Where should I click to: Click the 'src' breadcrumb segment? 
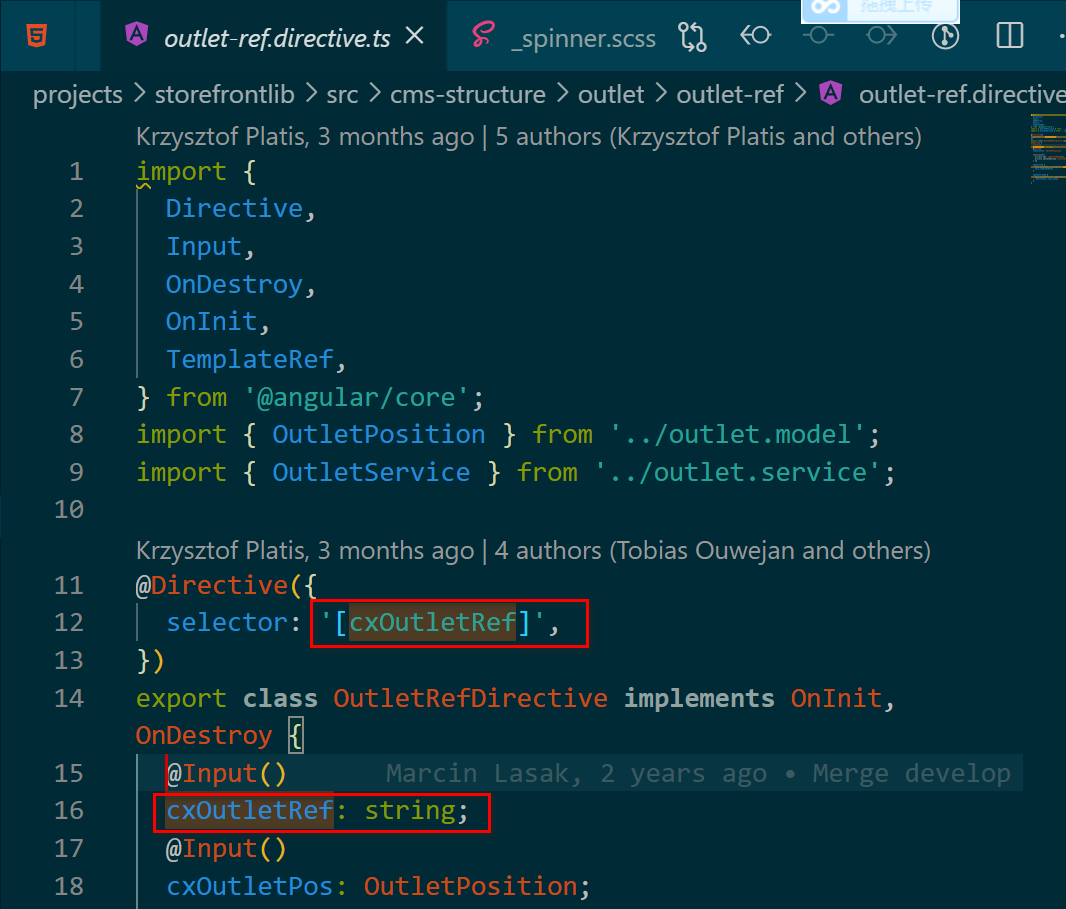tap(342, 95)
